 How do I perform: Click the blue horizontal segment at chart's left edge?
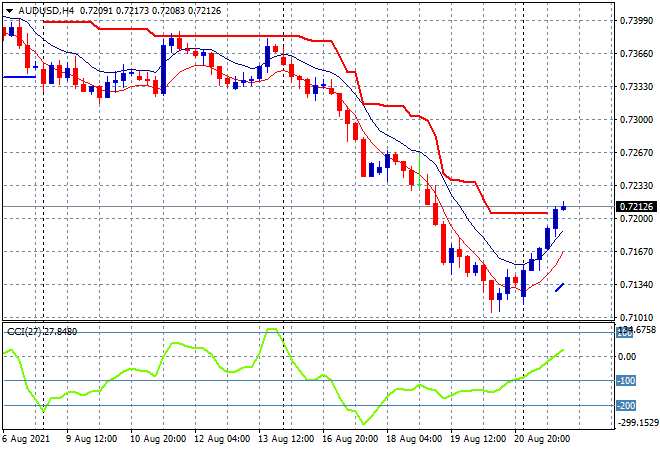point(19,77)
